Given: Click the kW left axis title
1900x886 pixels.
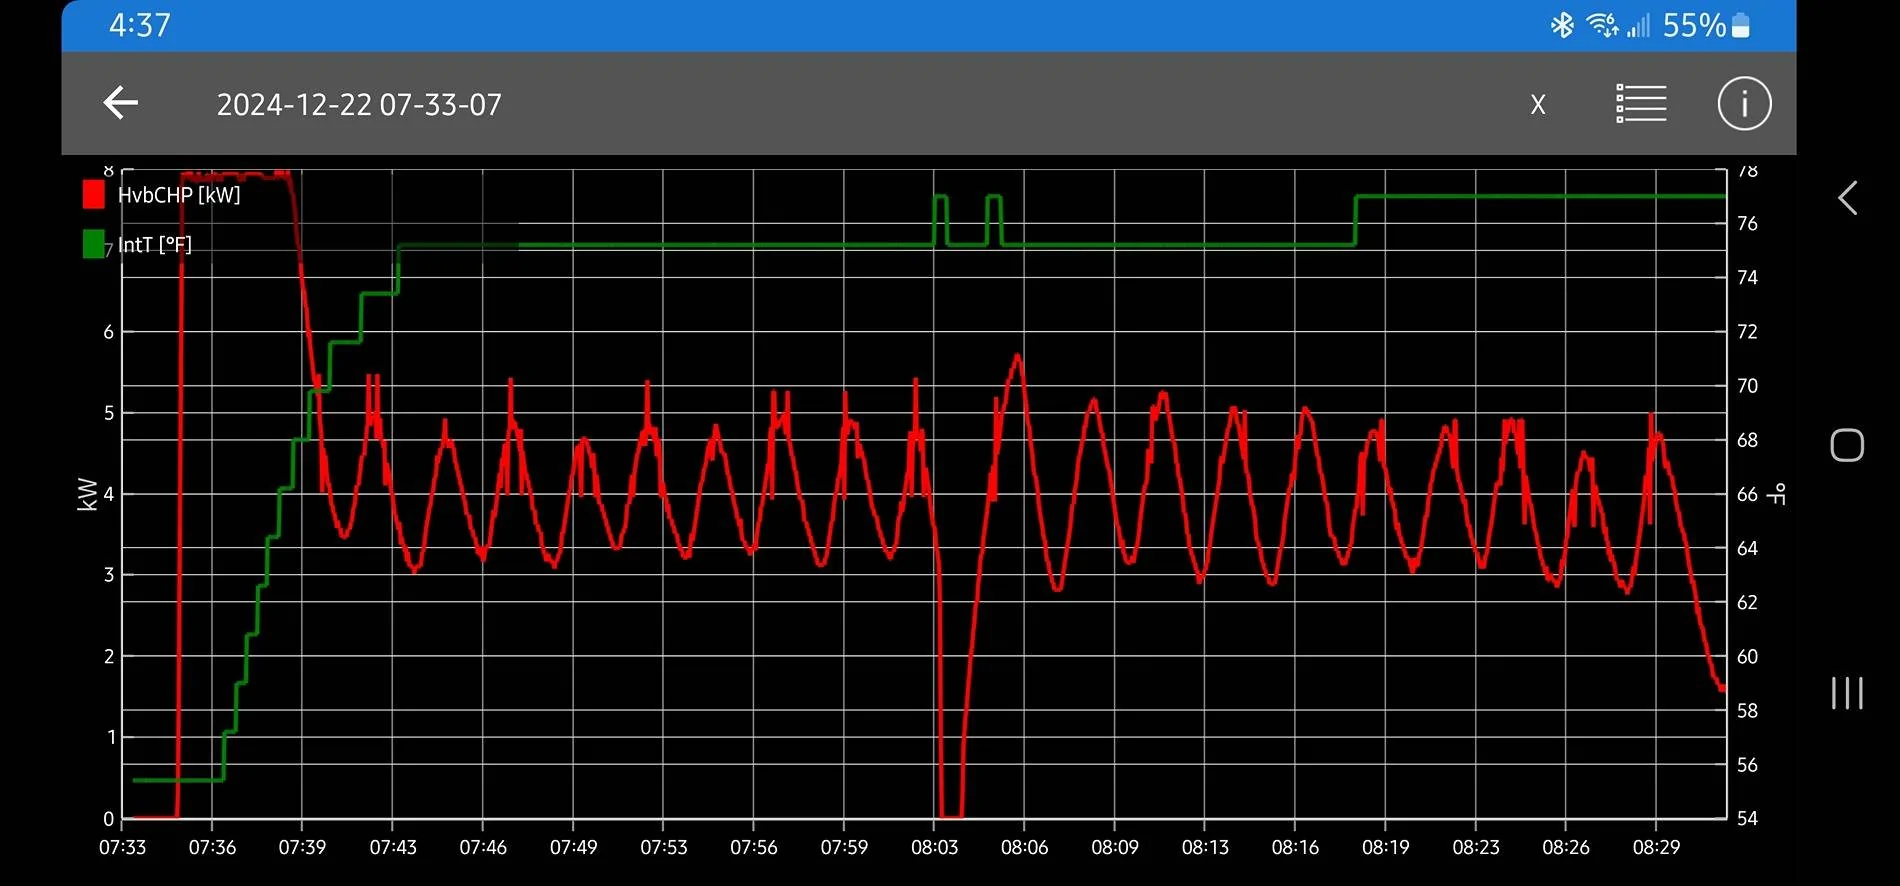Looking at the screenshot, I should tap(87, 494).
